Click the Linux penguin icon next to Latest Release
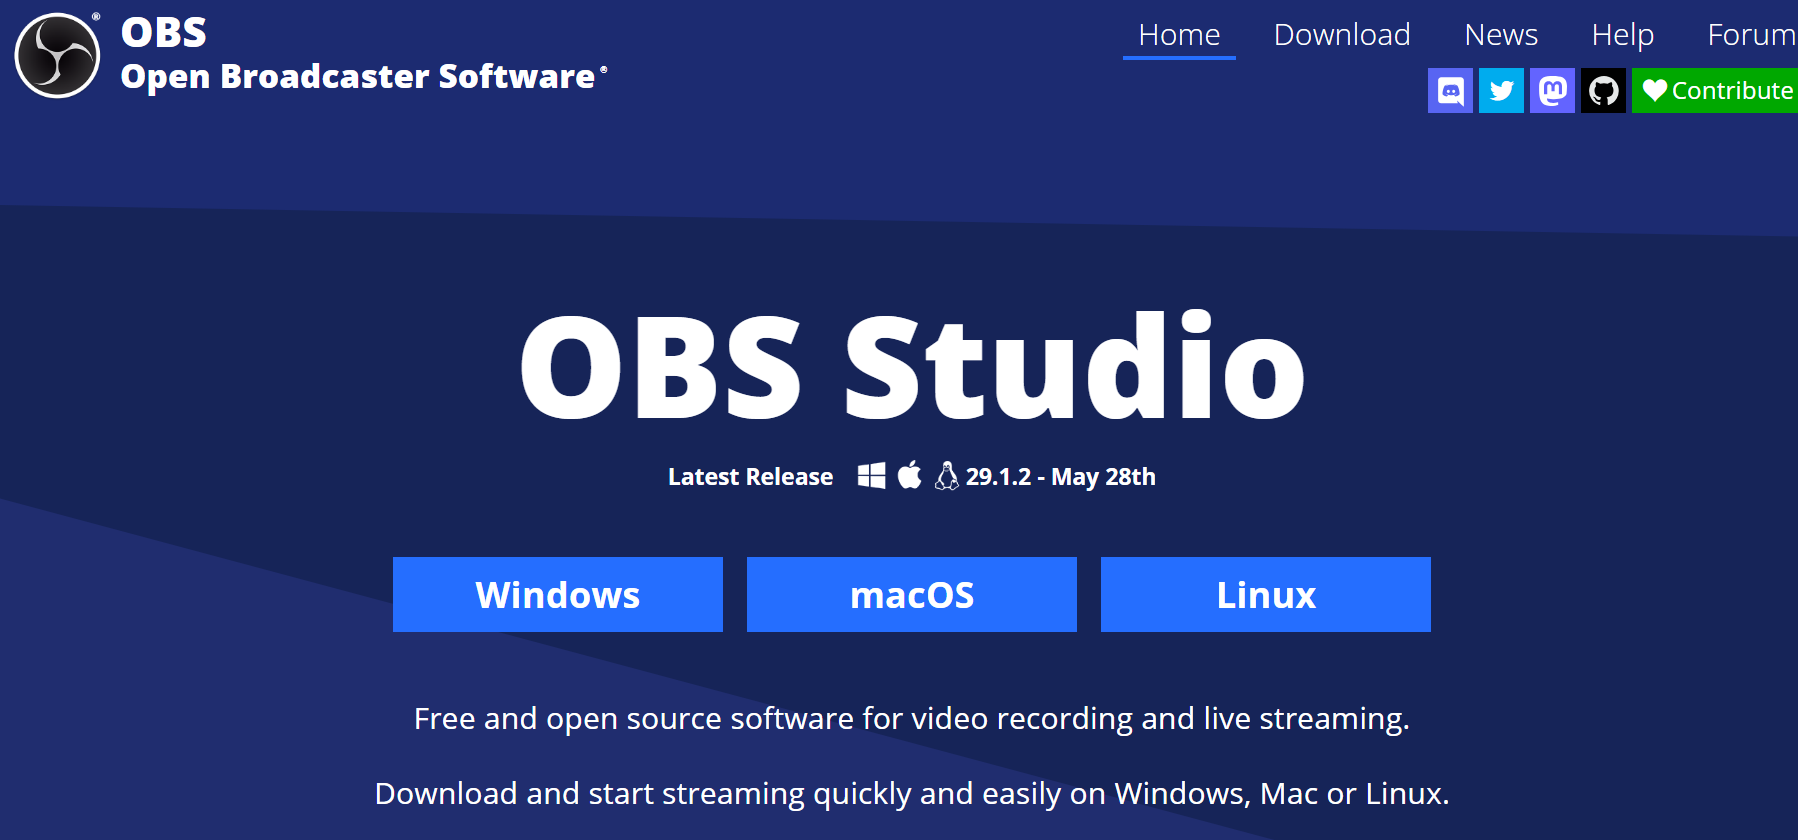Screen dimensions: 1798x840 tap(946, 476)
